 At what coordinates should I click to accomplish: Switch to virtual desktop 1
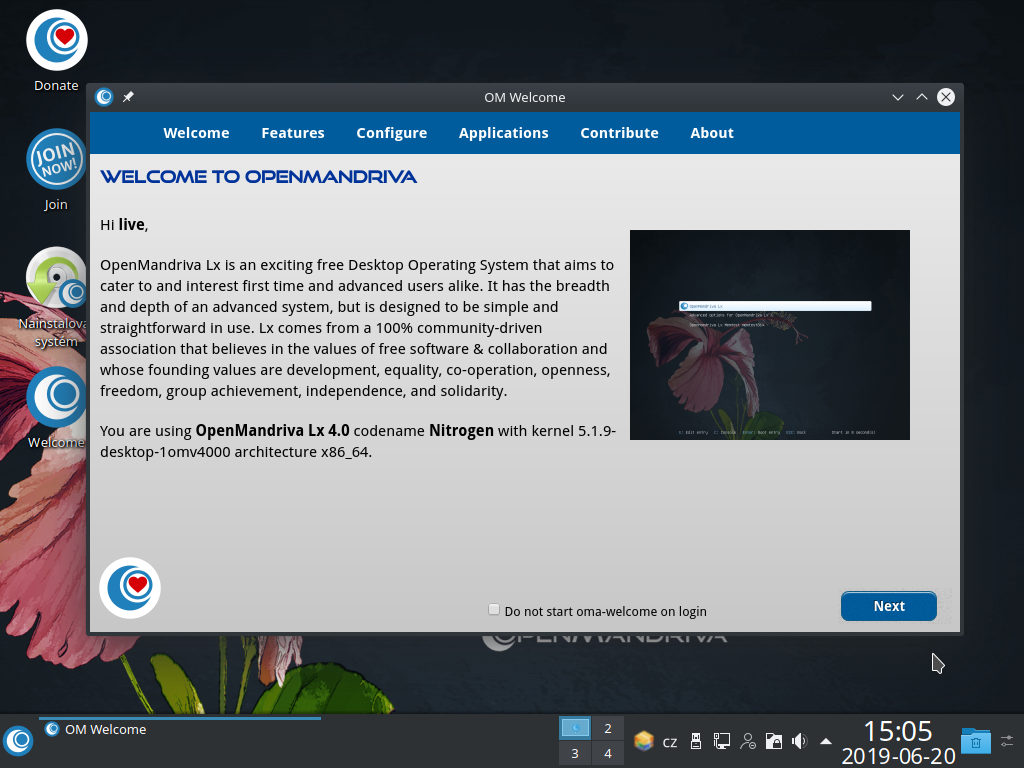[x=575, y=728]
